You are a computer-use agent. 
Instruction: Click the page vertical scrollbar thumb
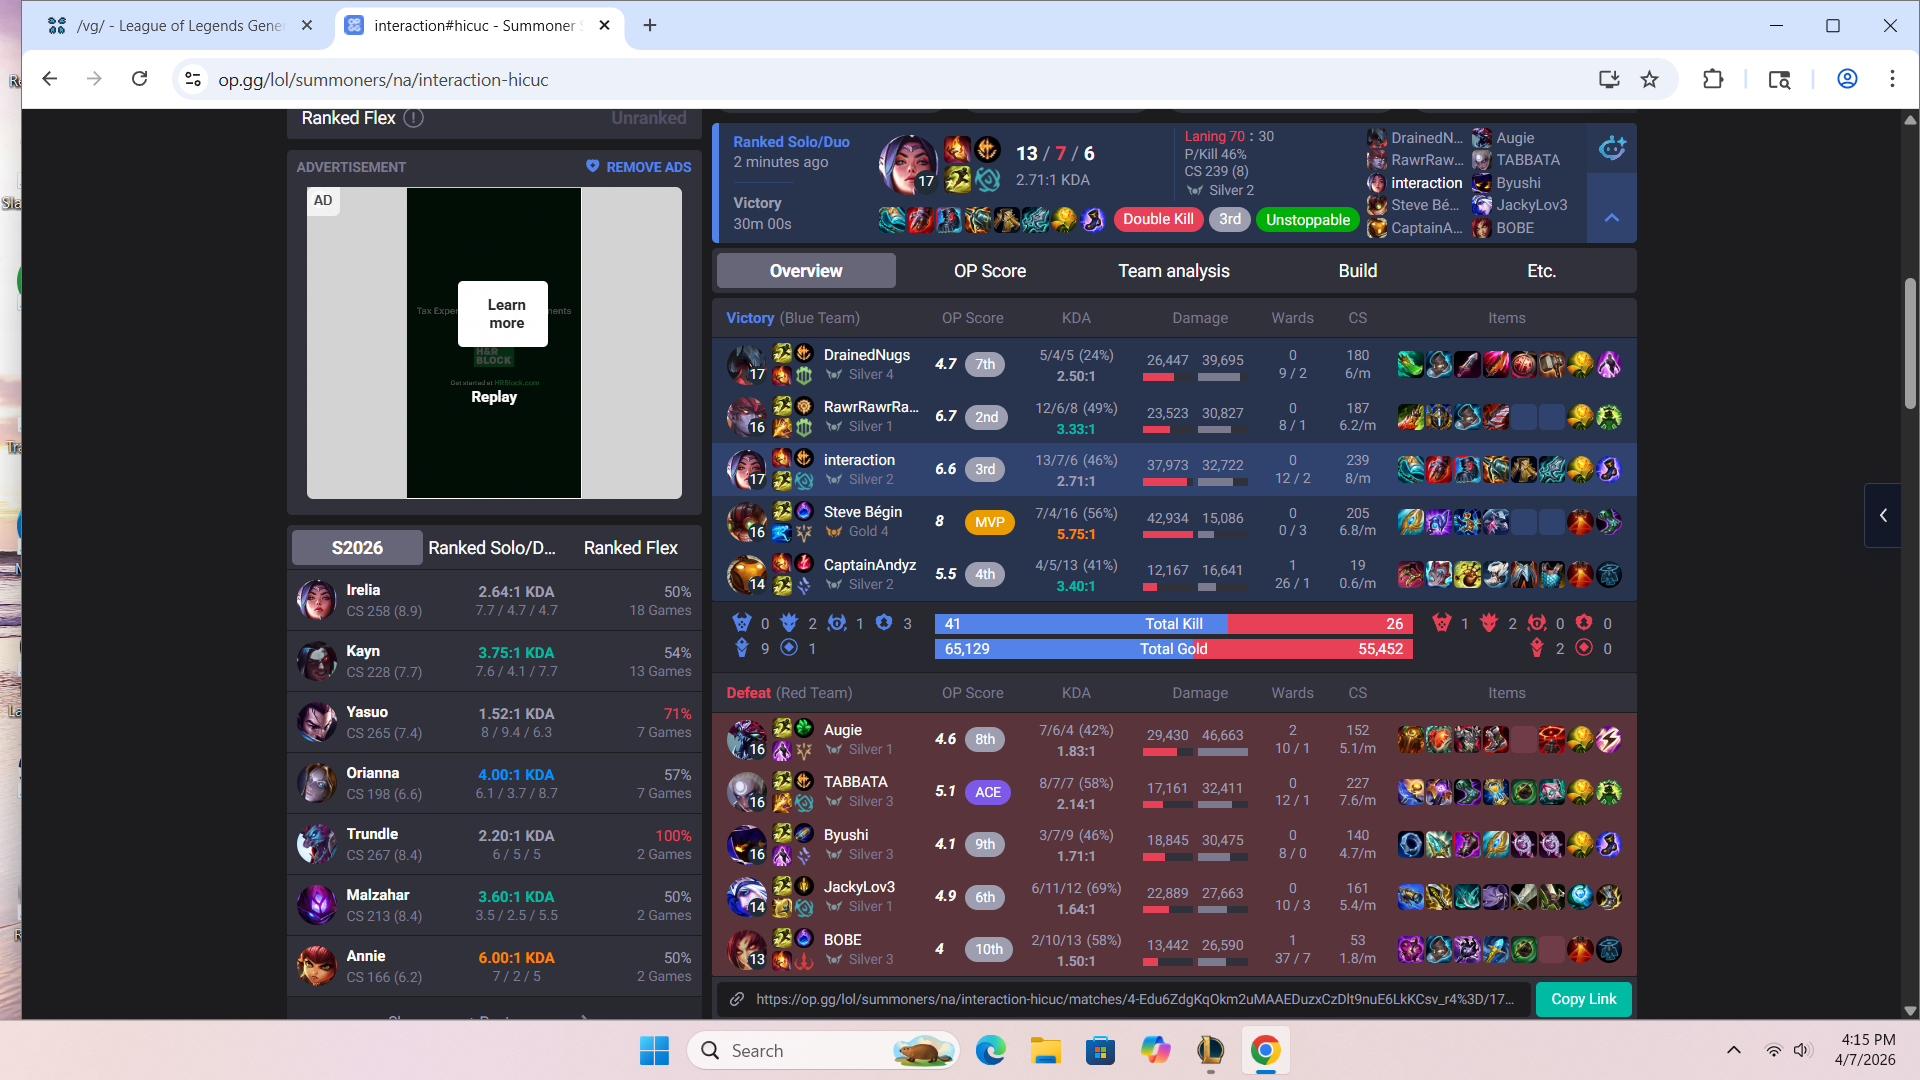(1909, 345)
